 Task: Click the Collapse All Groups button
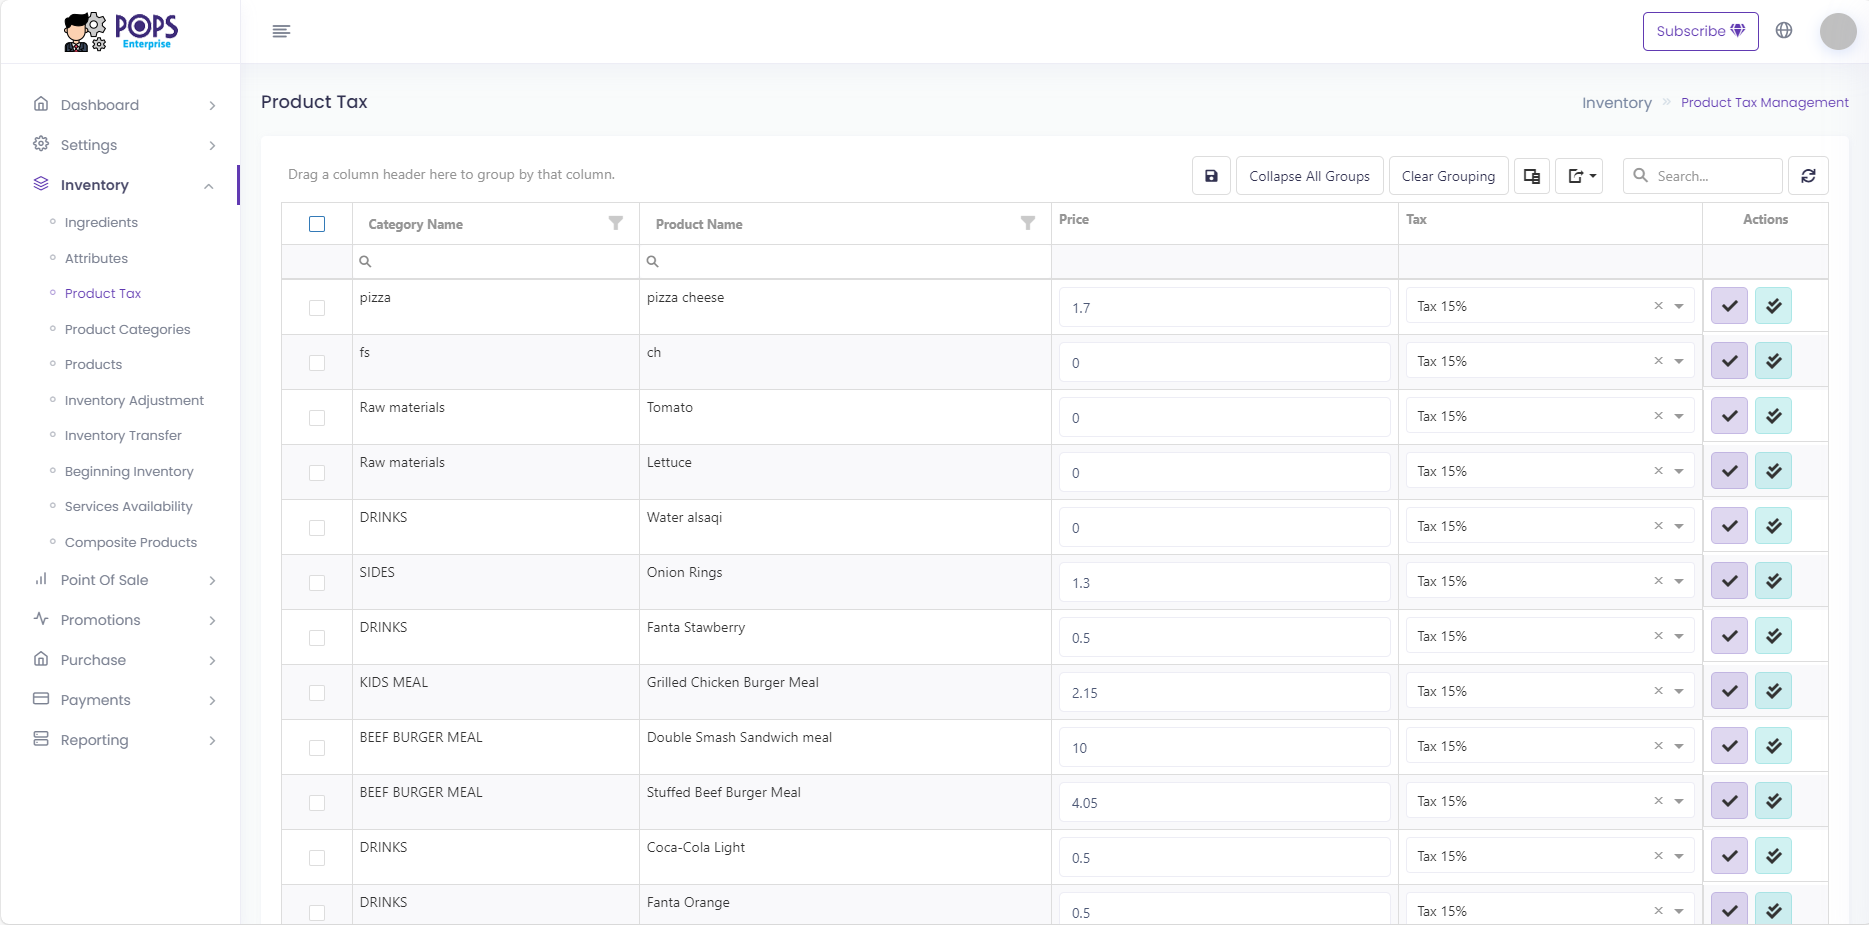click(1309, 176)
